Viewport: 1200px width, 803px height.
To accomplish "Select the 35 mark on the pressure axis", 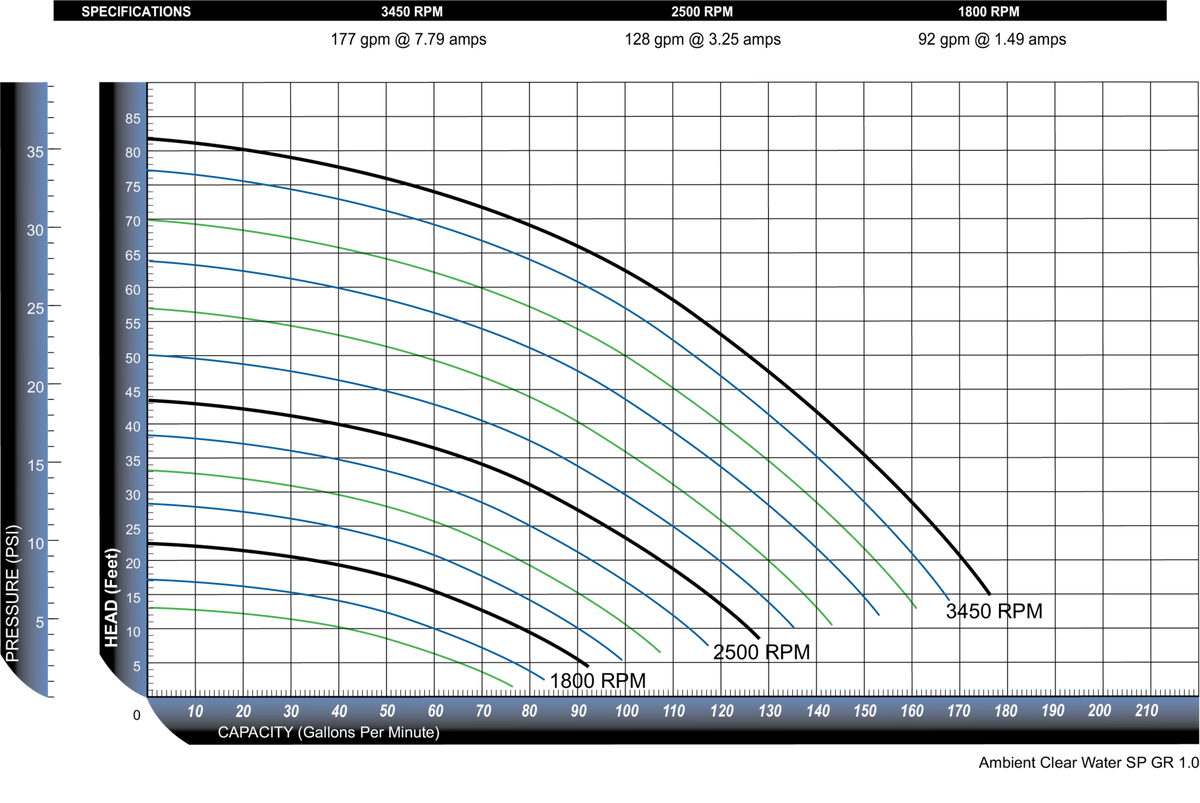I will click(x=35, y=152).
